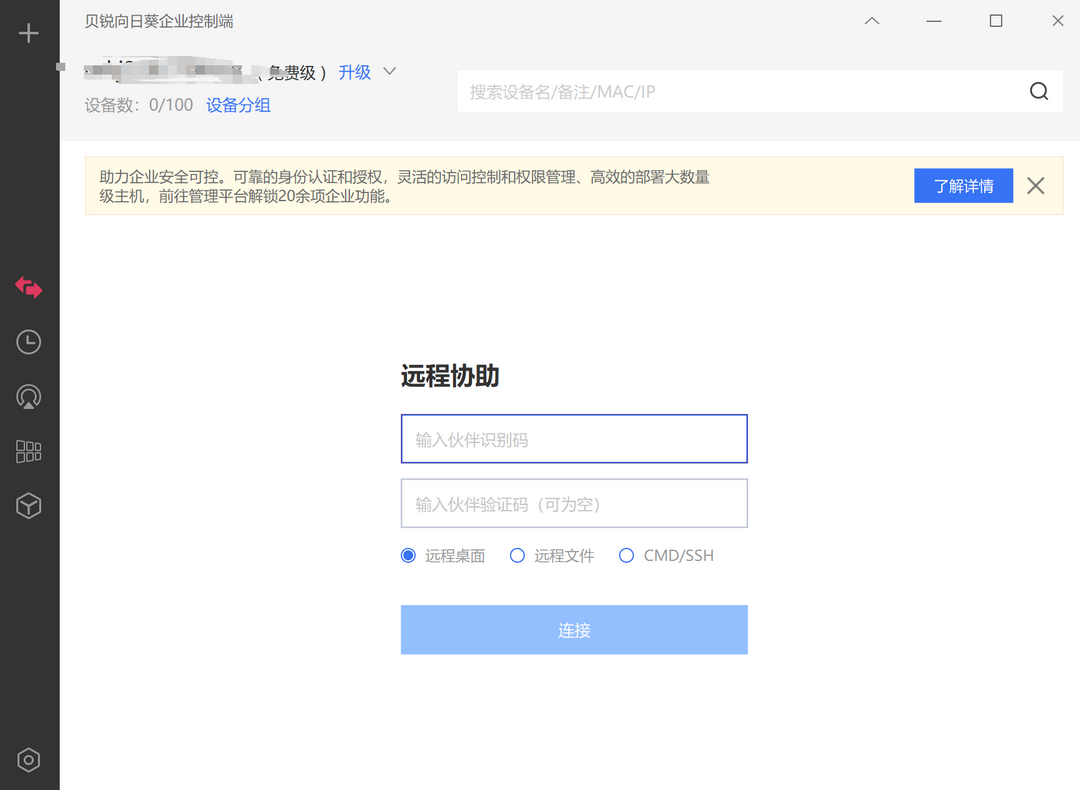Click the plus icon to add device

28,31
